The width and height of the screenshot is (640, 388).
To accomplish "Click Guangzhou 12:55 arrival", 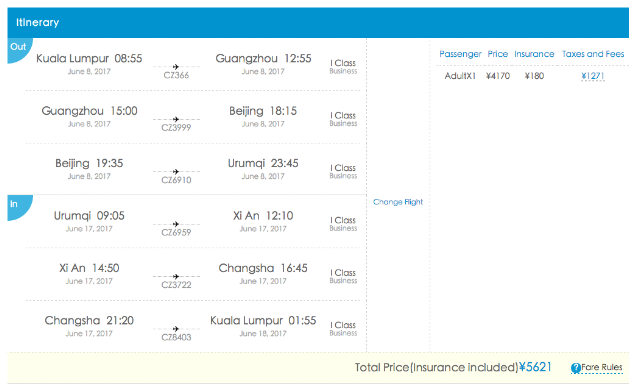I will (263, 58).
